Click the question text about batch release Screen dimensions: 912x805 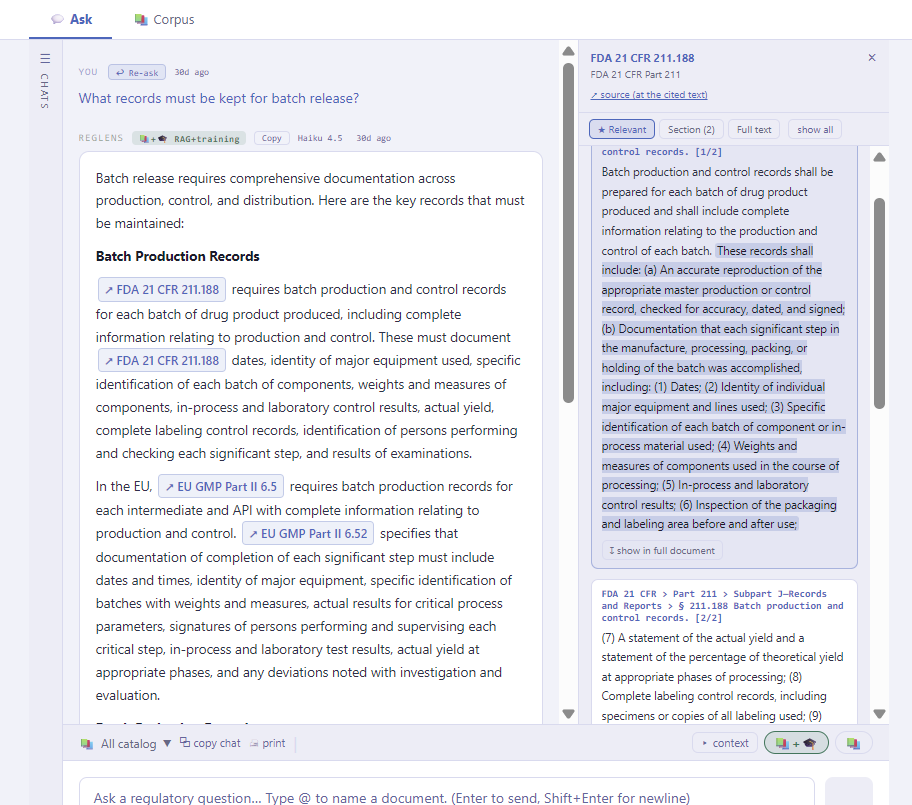point(219,98)
